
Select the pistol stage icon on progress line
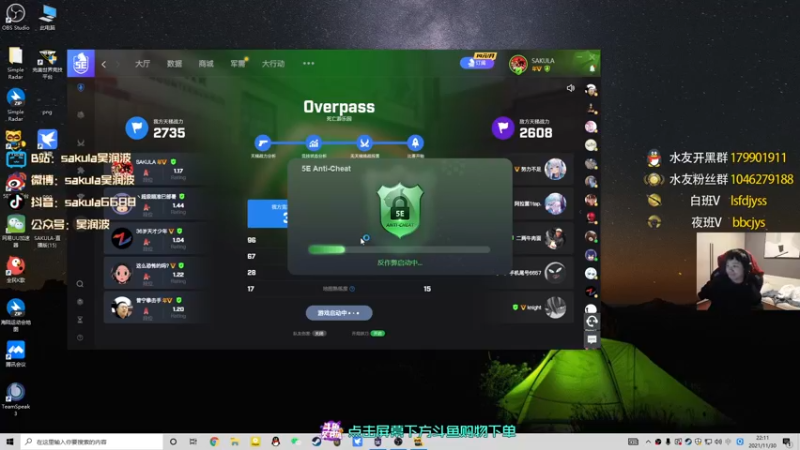pos(263,143)
